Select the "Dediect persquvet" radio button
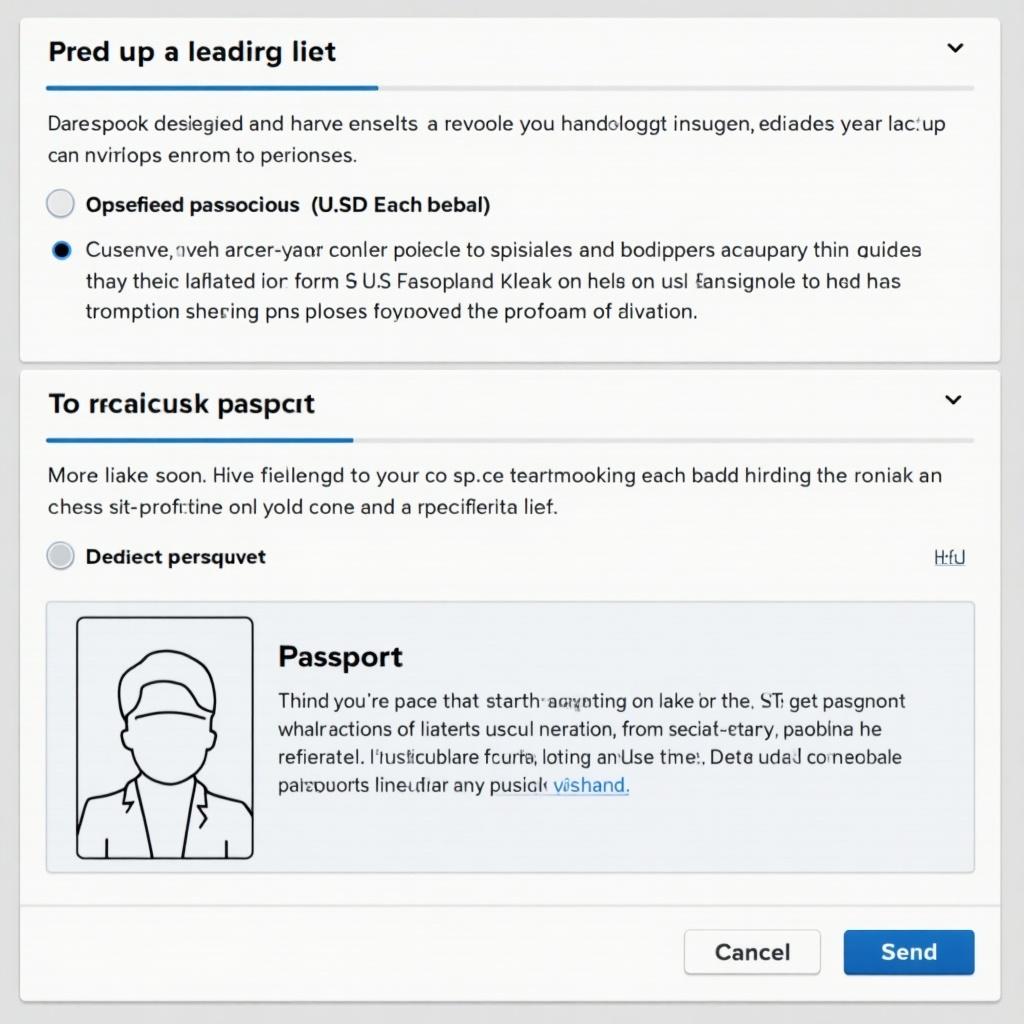 point(60,556)
